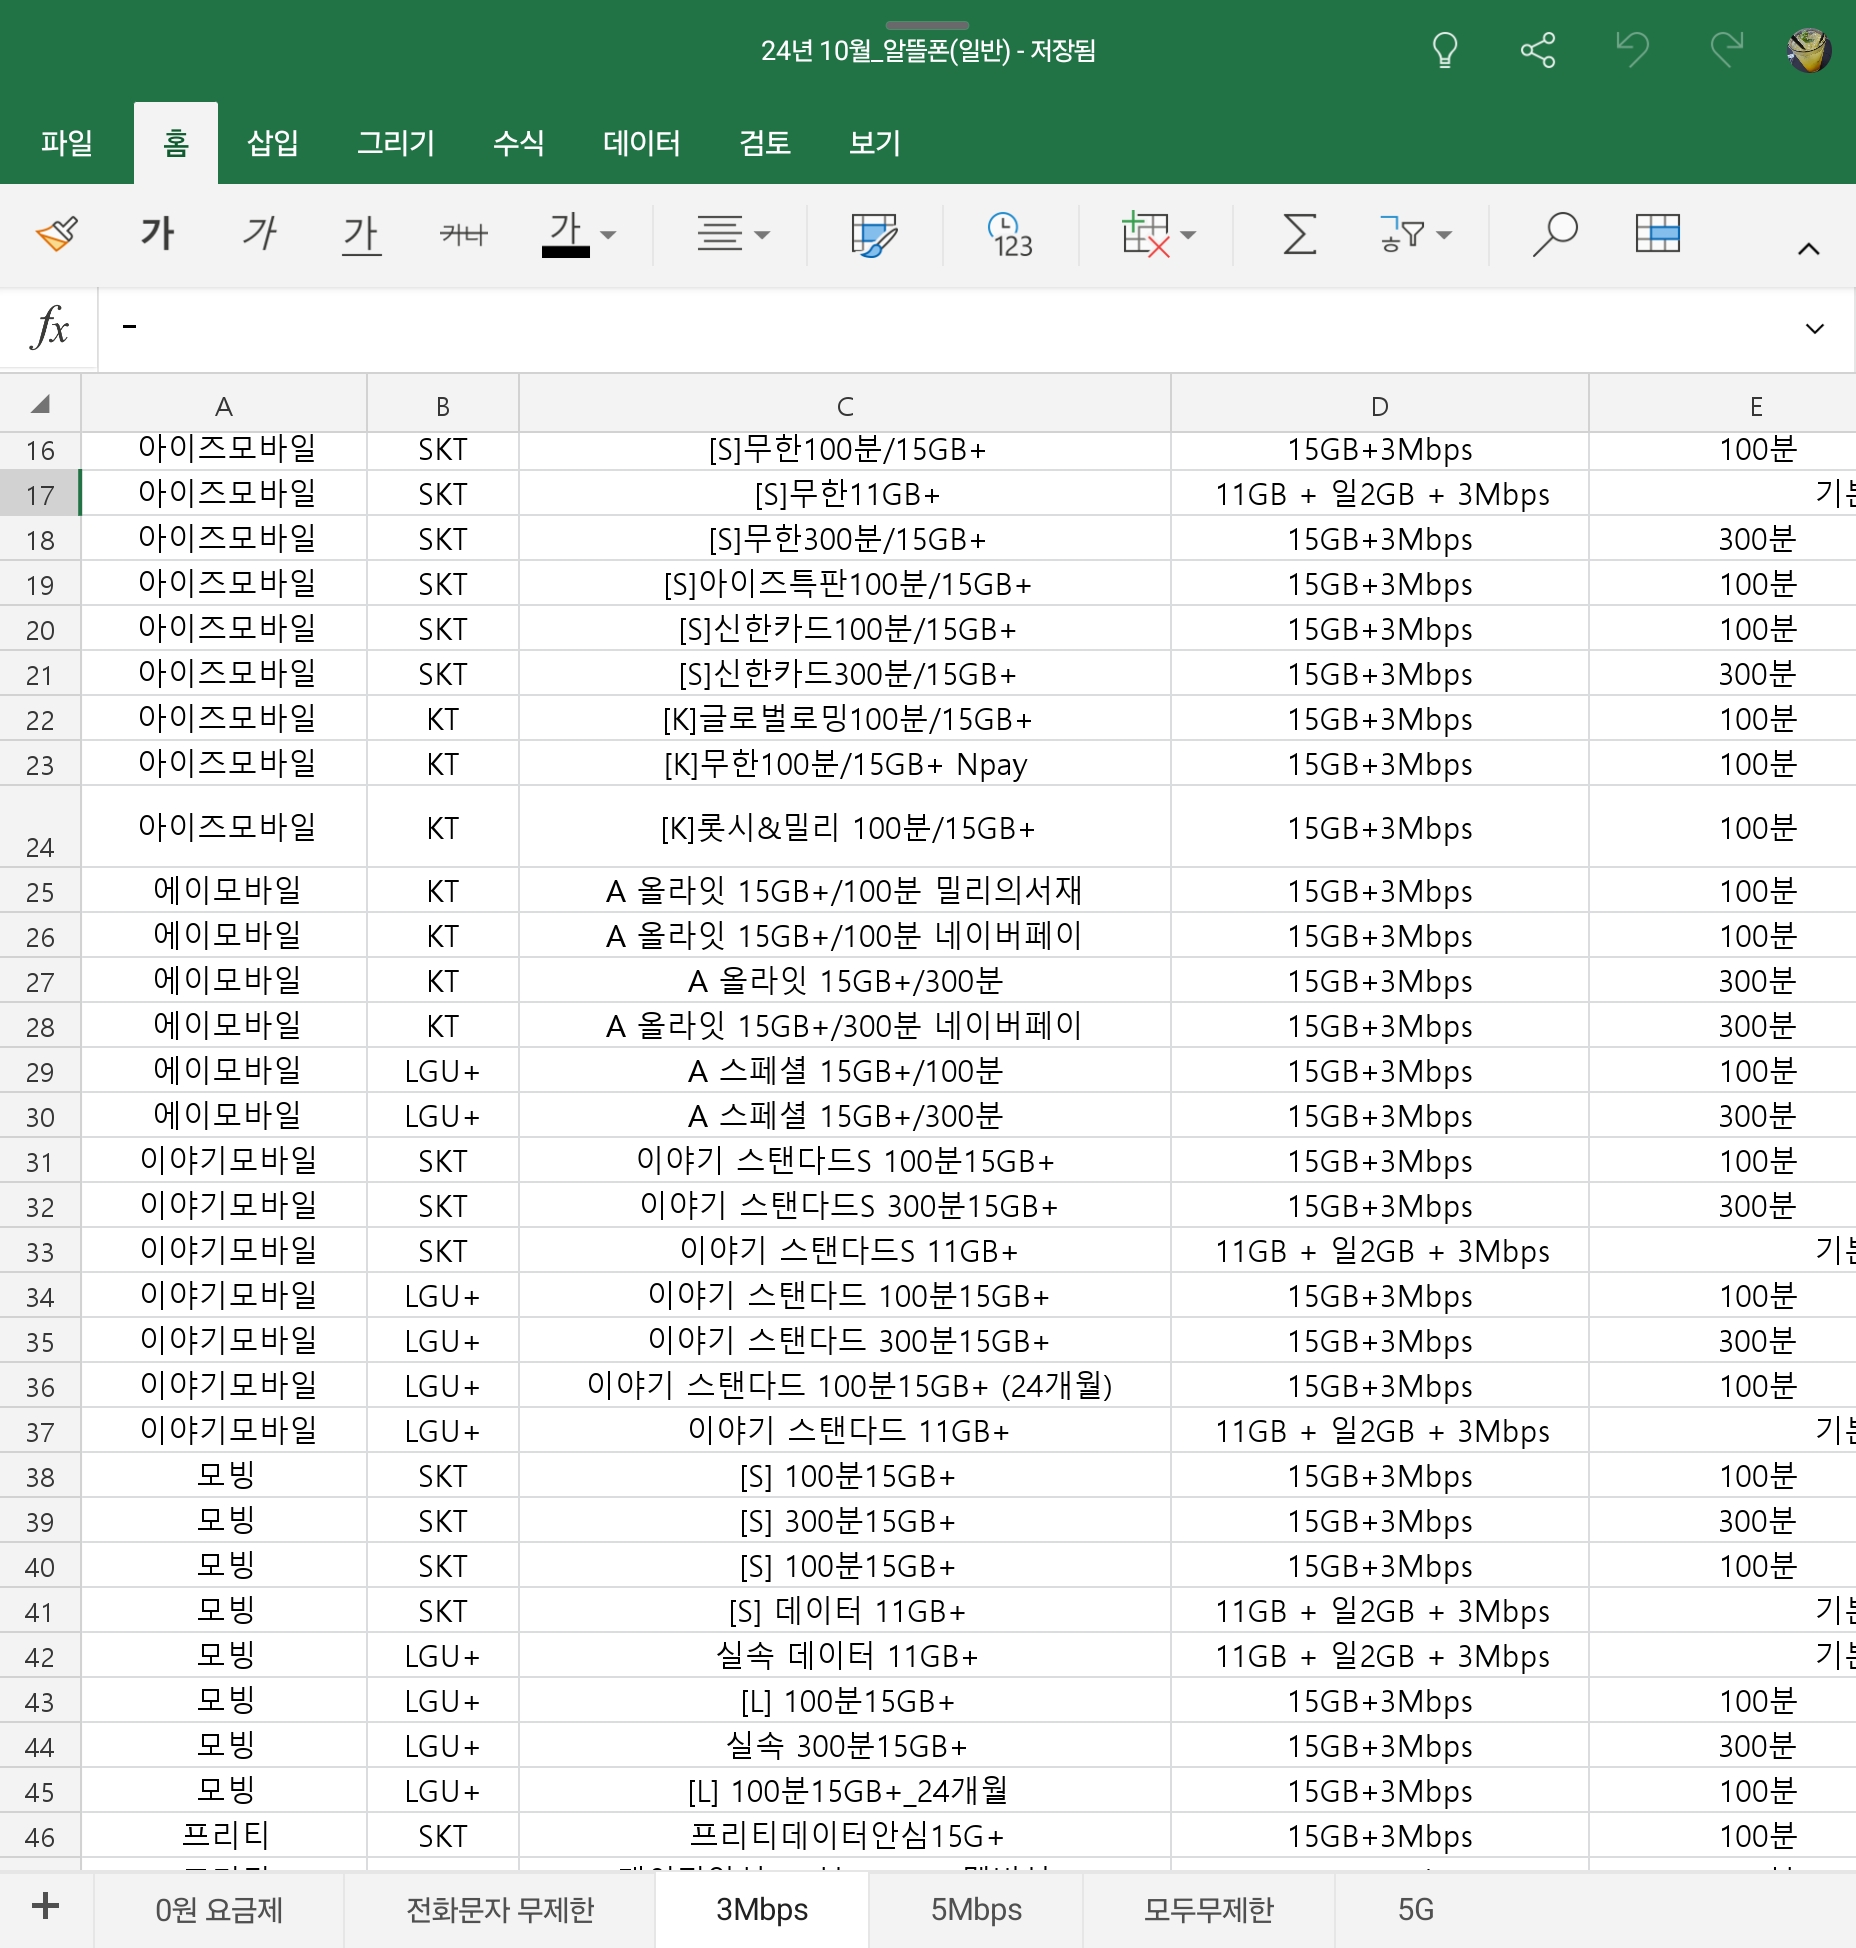1856x1948 pixels.
Task: Switch to the 보기 ribbon tab
Action: pyautogui.click(x=875, y=143)
